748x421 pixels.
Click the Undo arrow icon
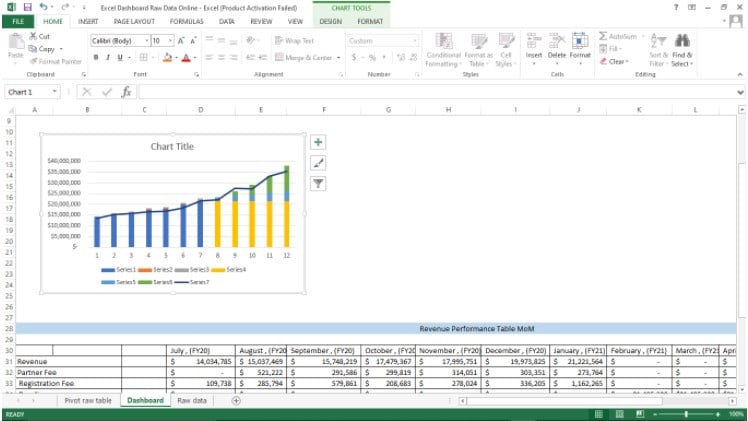point(43,7)
